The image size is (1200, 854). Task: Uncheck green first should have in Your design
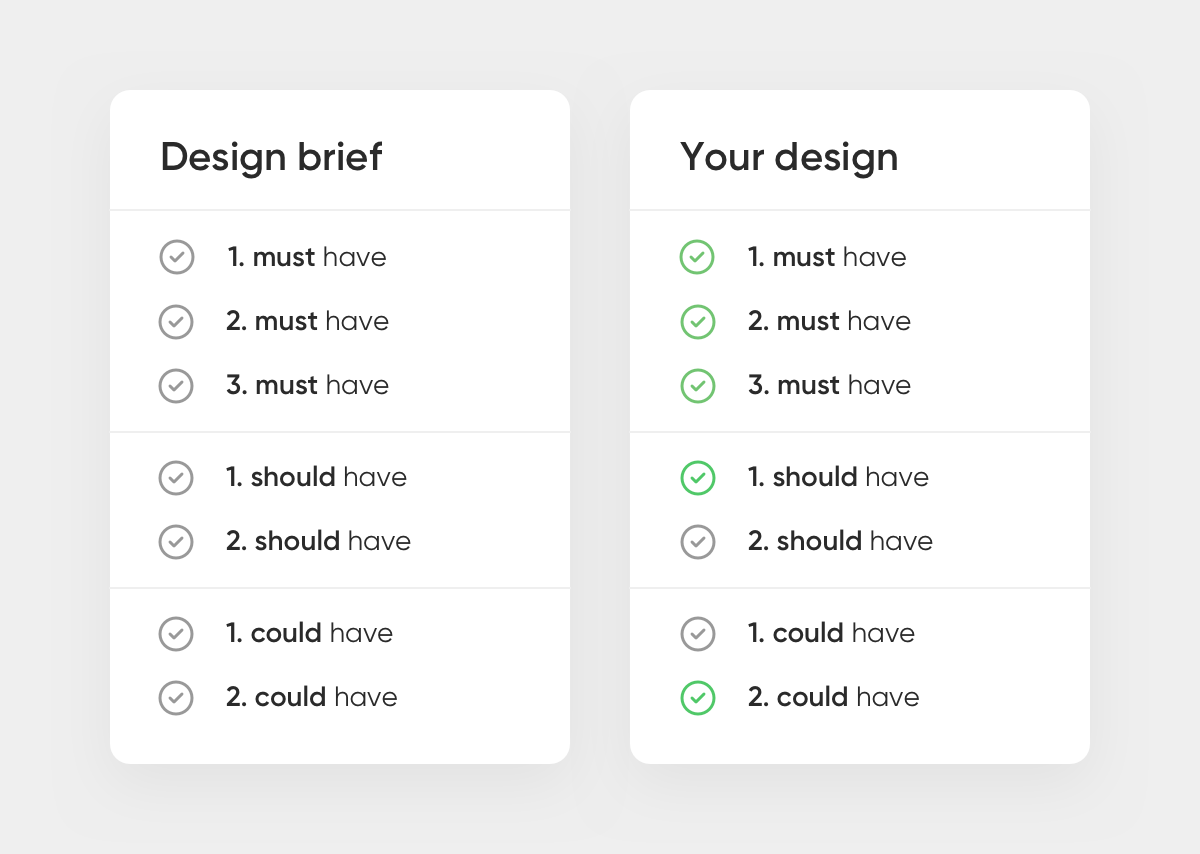point(697,477)
